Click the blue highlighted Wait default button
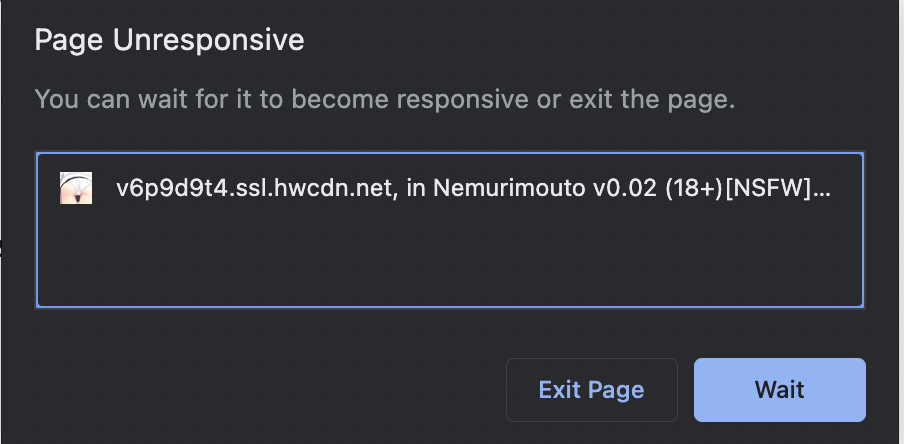 [779, 390]
